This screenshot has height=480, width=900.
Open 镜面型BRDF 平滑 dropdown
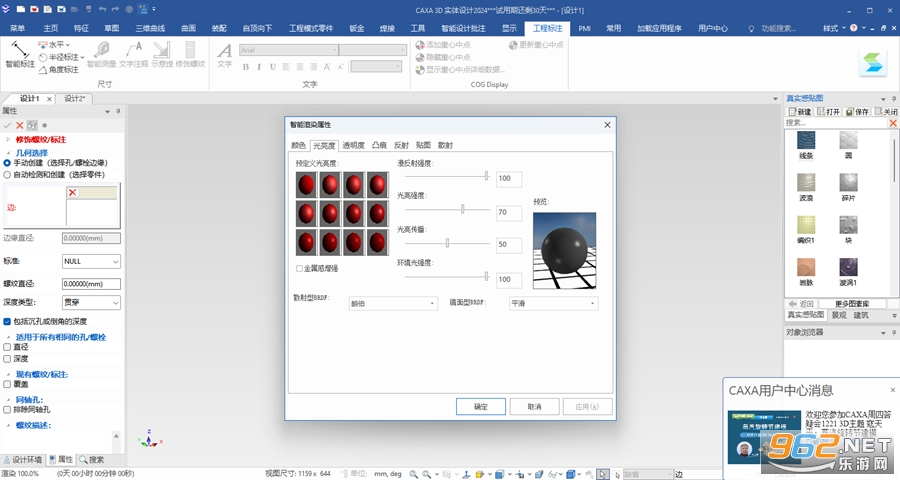[x=553, y=303]
